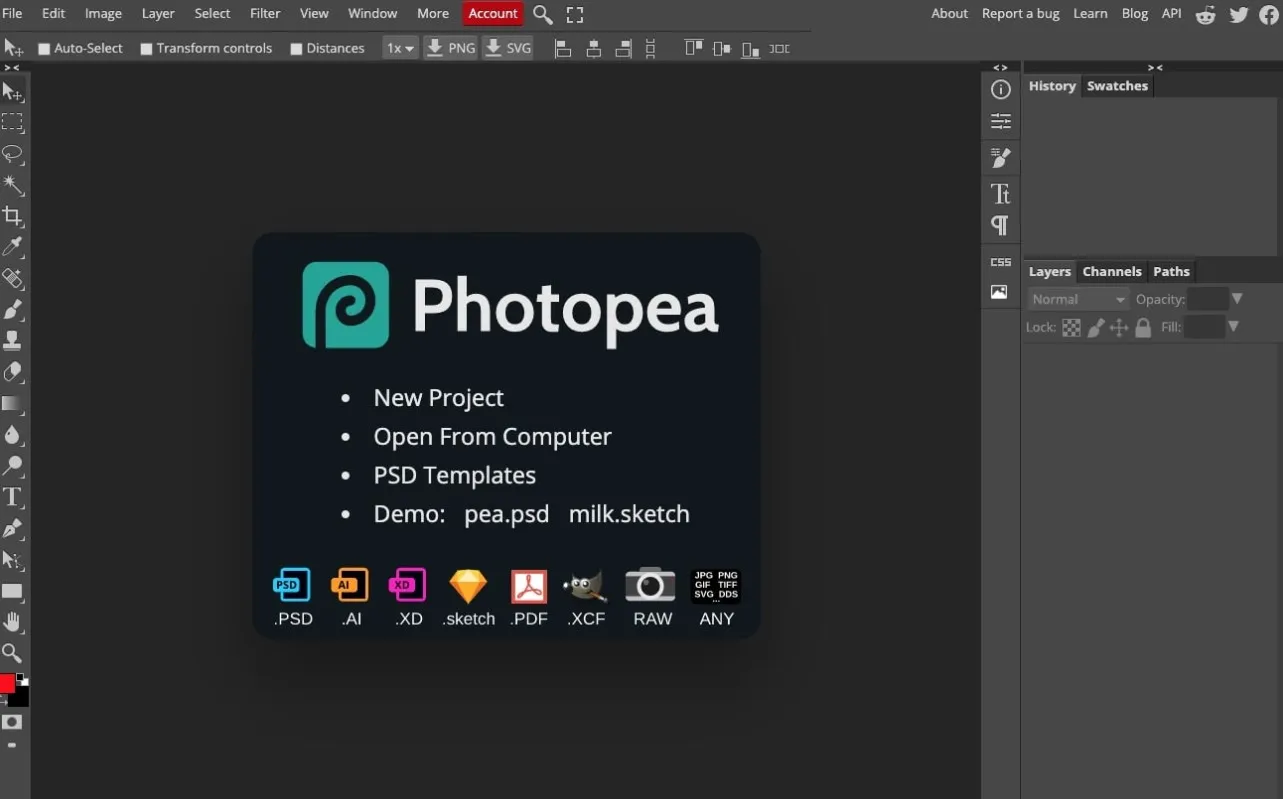1283x799 pixels.
Task: Select the Rectangle Select tool
Action: [x=12, y=123]
